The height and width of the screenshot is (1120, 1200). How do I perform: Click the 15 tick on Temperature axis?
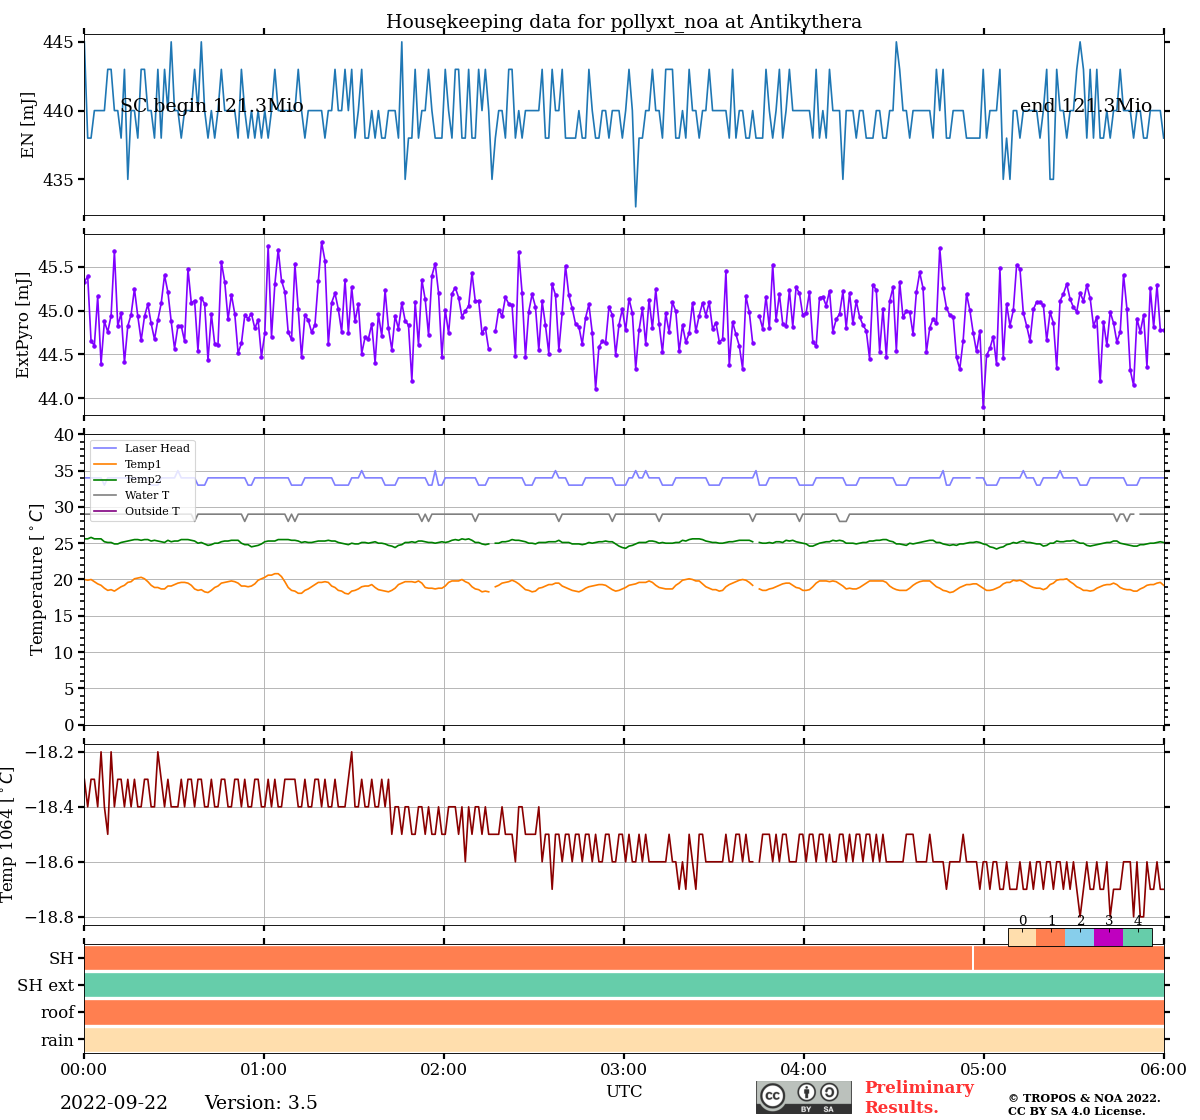click(64, 616)
